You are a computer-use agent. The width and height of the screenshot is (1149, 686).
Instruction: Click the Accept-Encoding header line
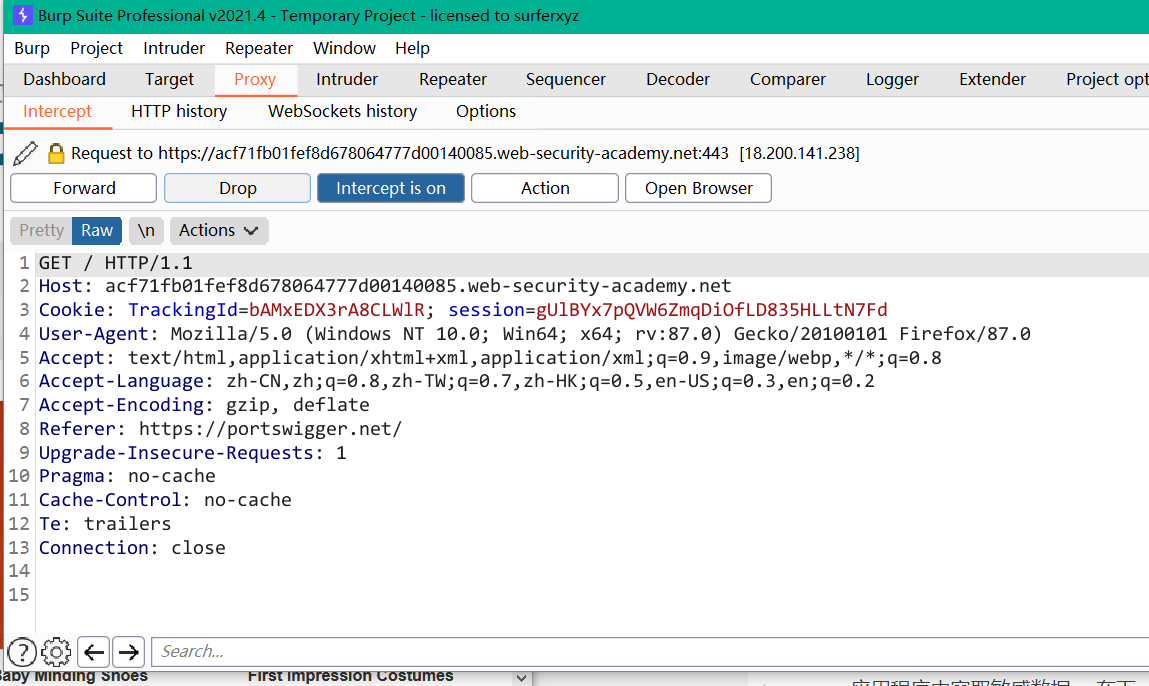click(204, 405)
